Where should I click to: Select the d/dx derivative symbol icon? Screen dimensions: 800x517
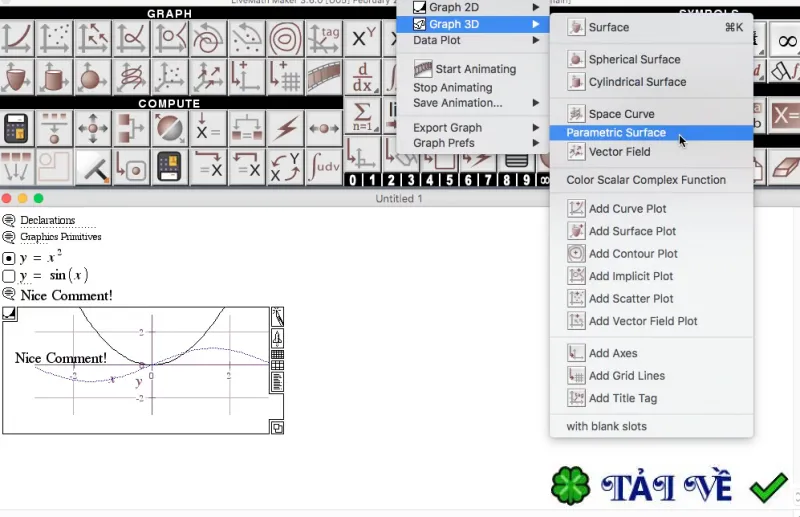tap(362, 77)
